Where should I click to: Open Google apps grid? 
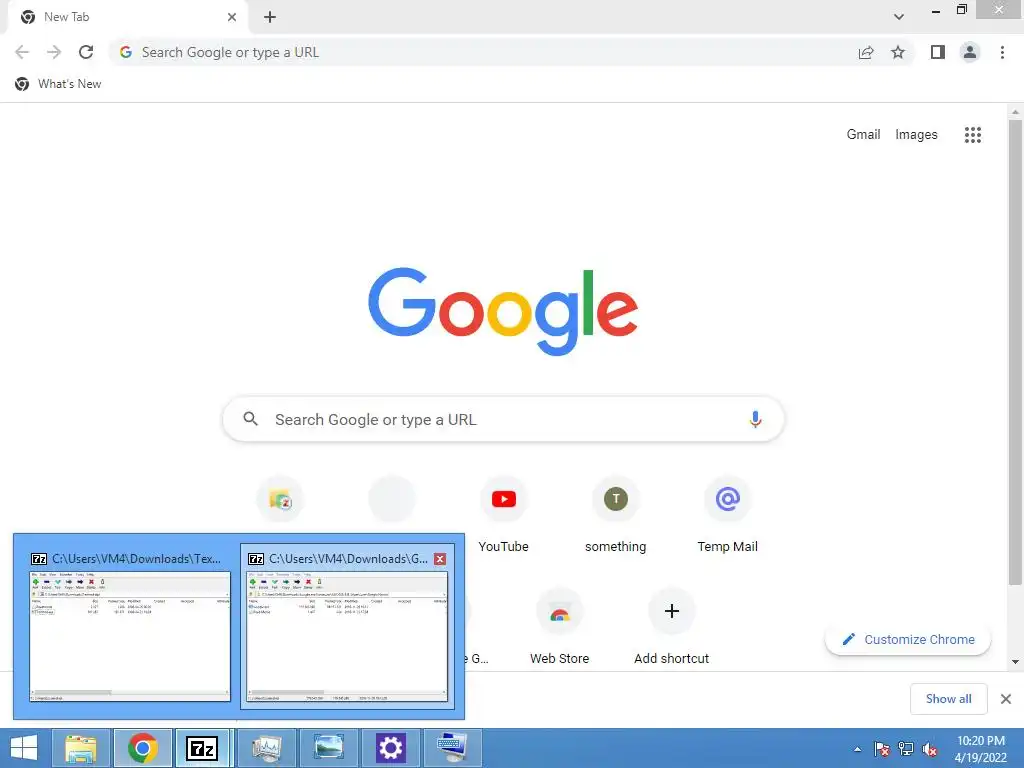(x=972, y=135)
